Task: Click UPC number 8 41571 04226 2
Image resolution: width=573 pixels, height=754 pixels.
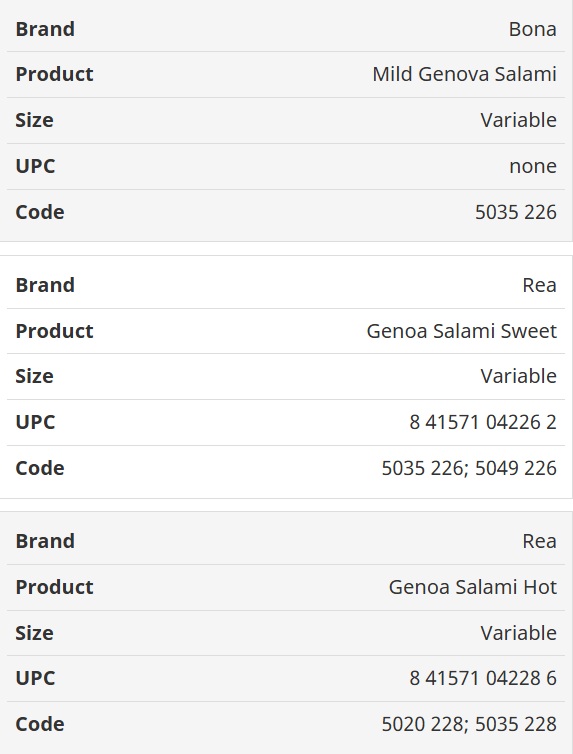Action: click(483, 422)
